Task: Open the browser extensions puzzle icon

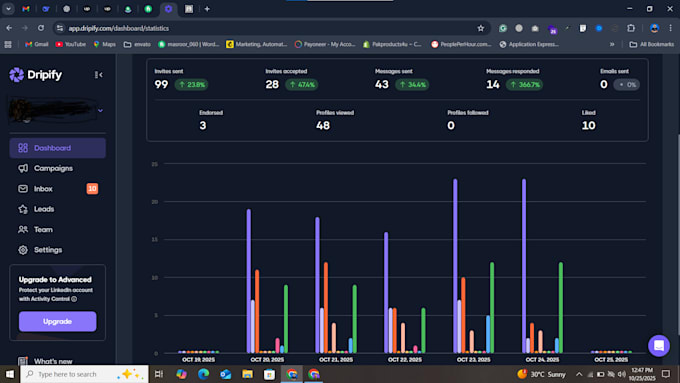Action: coord(631,28)
